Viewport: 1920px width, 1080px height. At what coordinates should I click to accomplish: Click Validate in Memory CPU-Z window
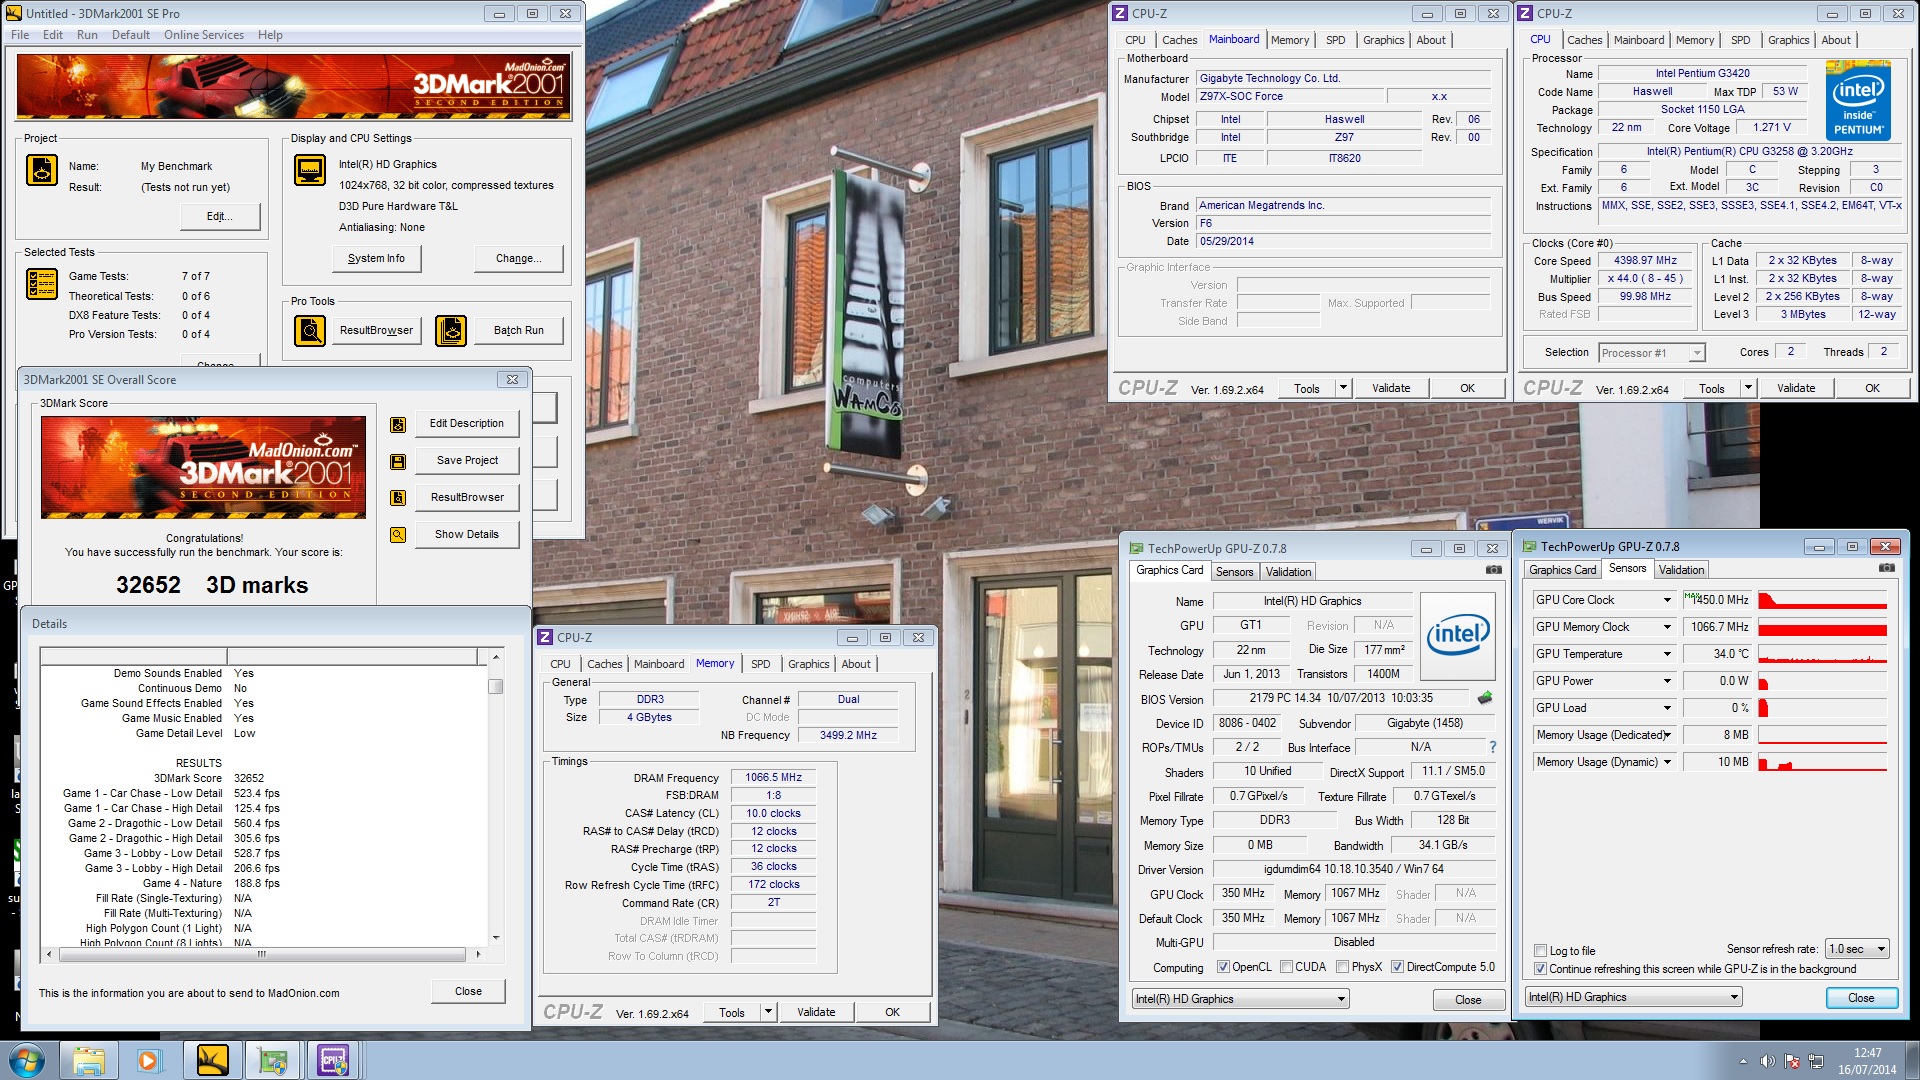click(816, 1012)
